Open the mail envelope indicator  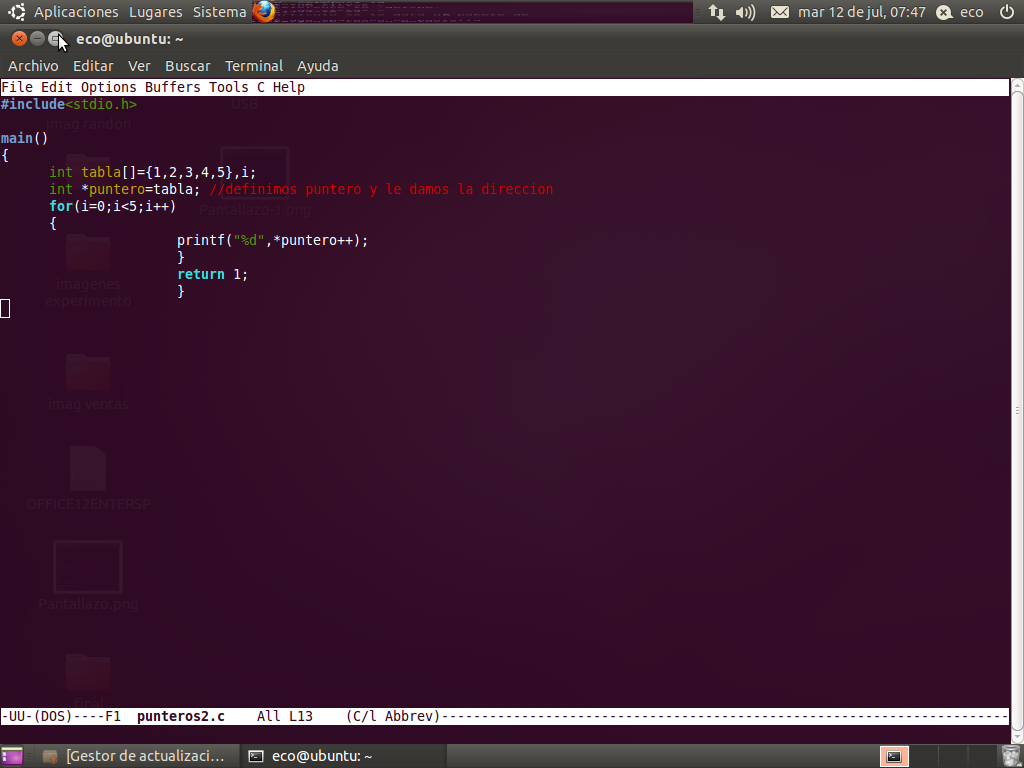click(x=780, y=12)
